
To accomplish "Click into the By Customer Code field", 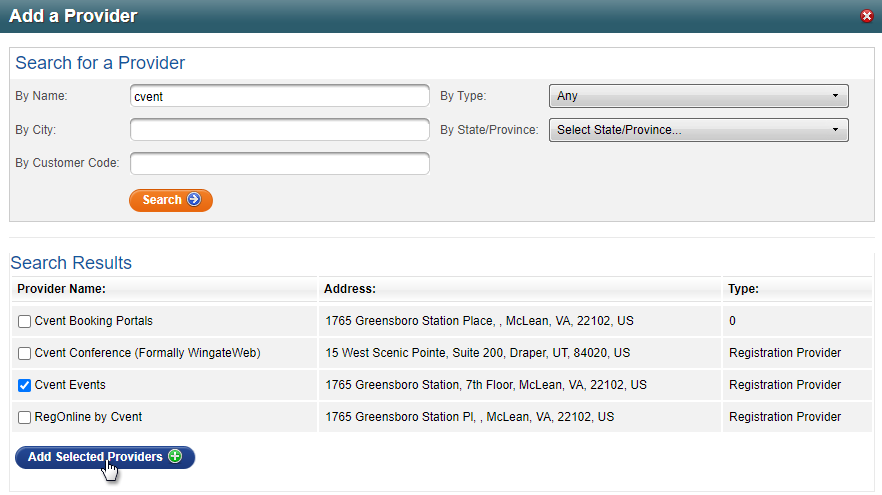I will [280, 163].
